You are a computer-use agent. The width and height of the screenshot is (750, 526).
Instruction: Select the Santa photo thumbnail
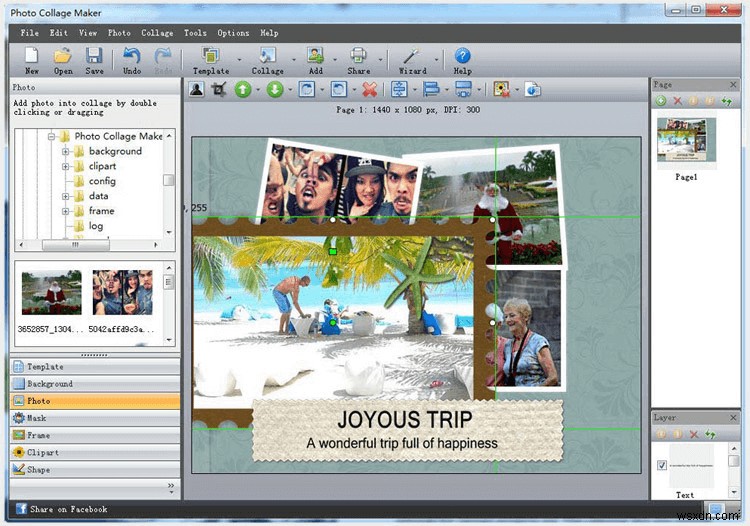(52, 292)
